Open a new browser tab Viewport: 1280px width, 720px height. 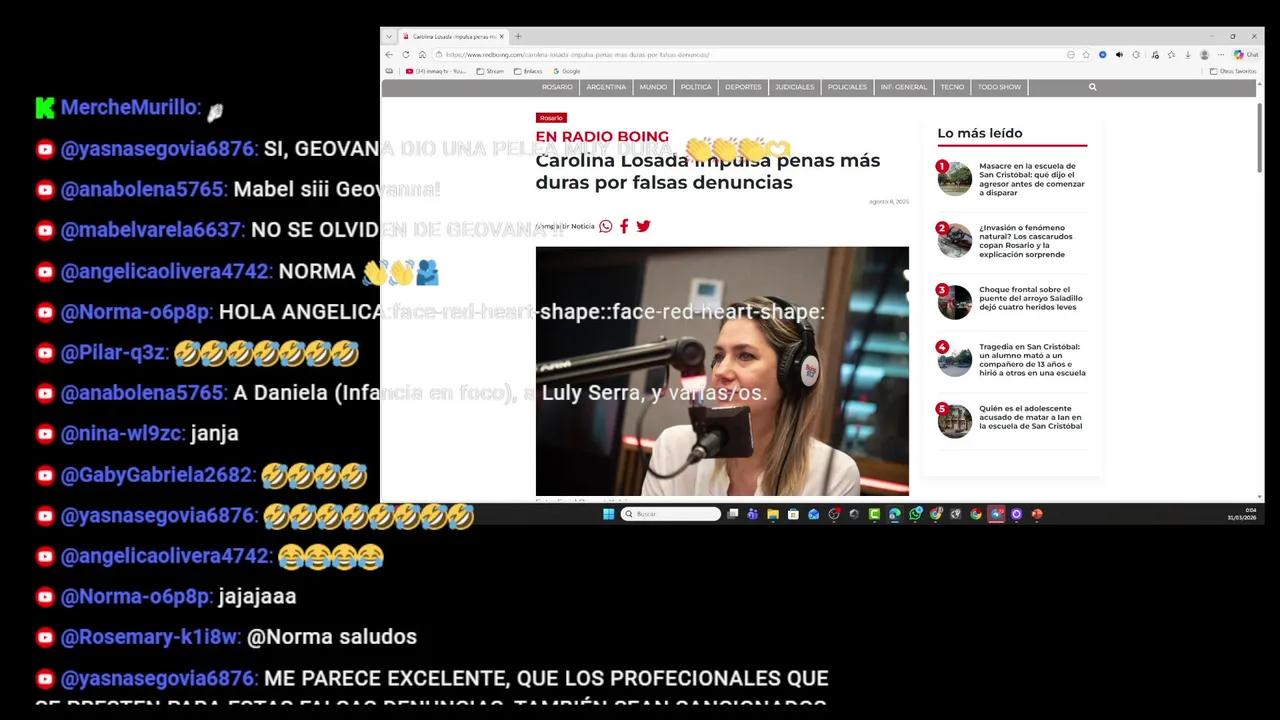click(x=518, y=36)
